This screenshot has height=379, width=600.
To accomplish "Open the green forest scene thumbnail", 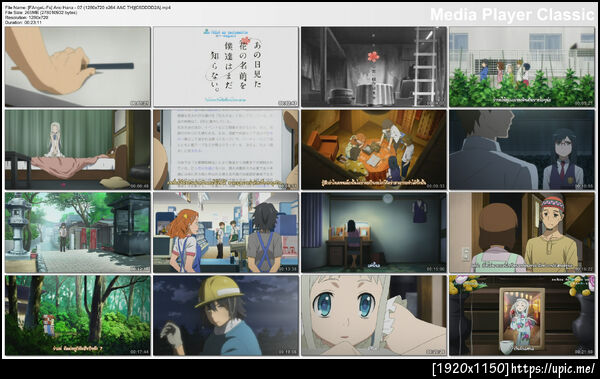I will (x=78, y=315).
